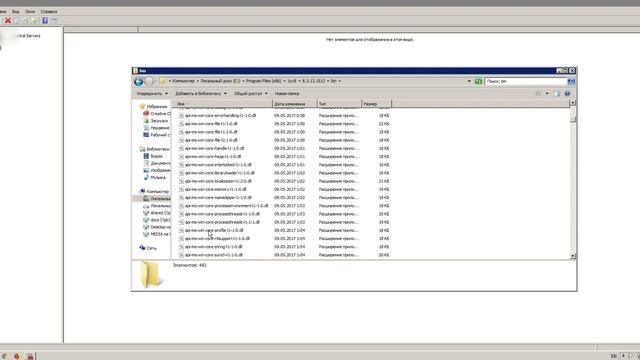Click the 8.3 version folder in address breadcrumb
The image size is (640, 360).
[313, 81]
